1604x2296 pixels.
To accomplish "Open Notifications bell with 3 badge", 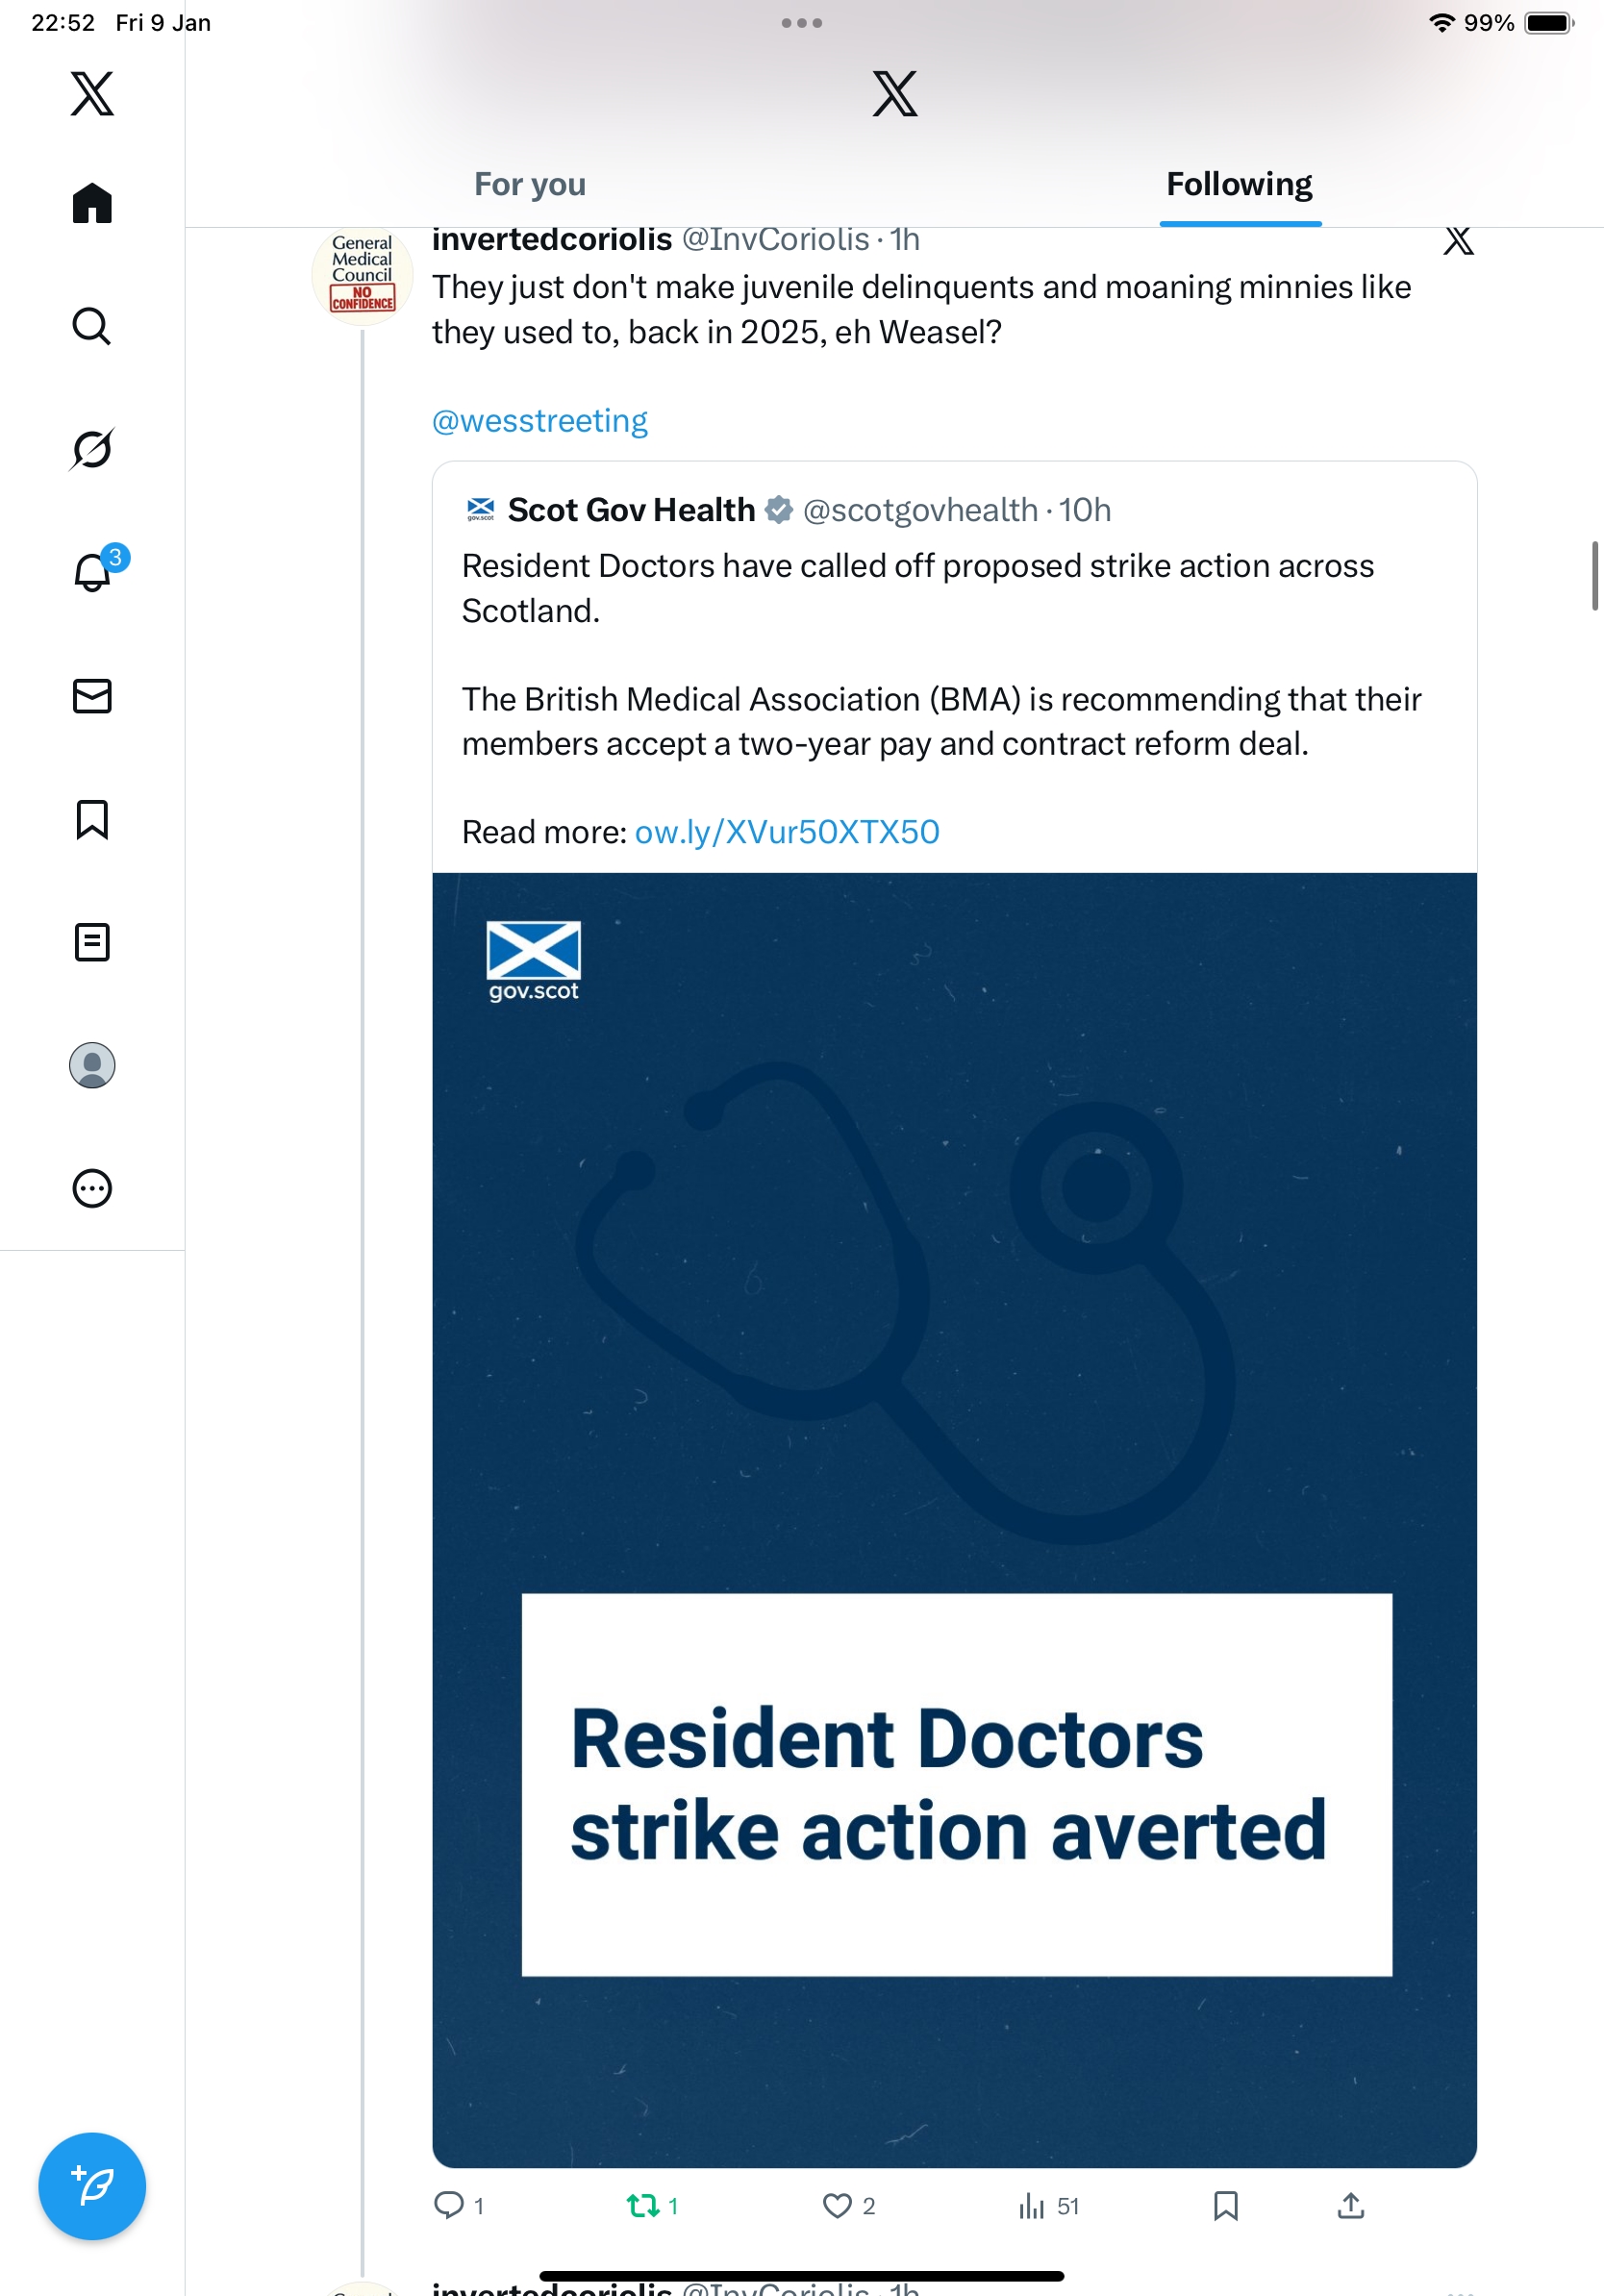I will 92,572.
